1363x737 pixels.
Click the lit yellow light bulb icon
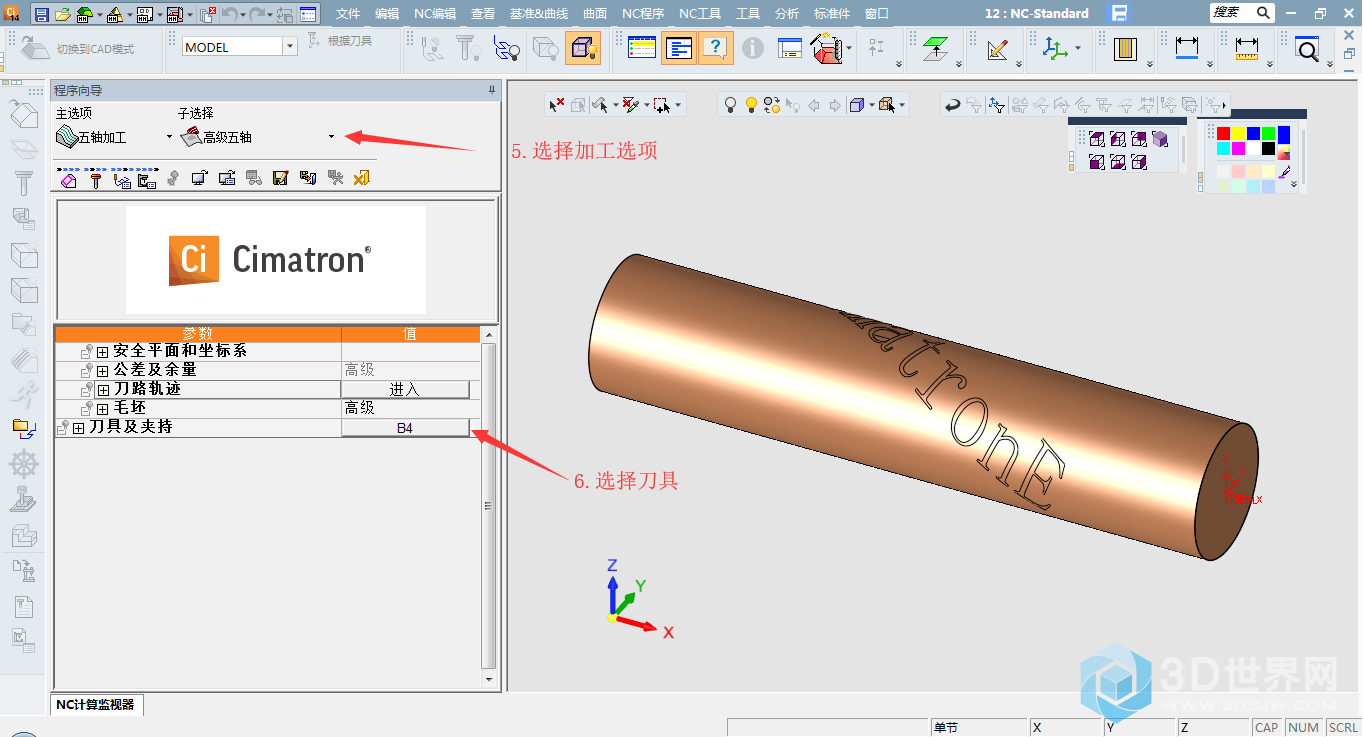[751, 104]
